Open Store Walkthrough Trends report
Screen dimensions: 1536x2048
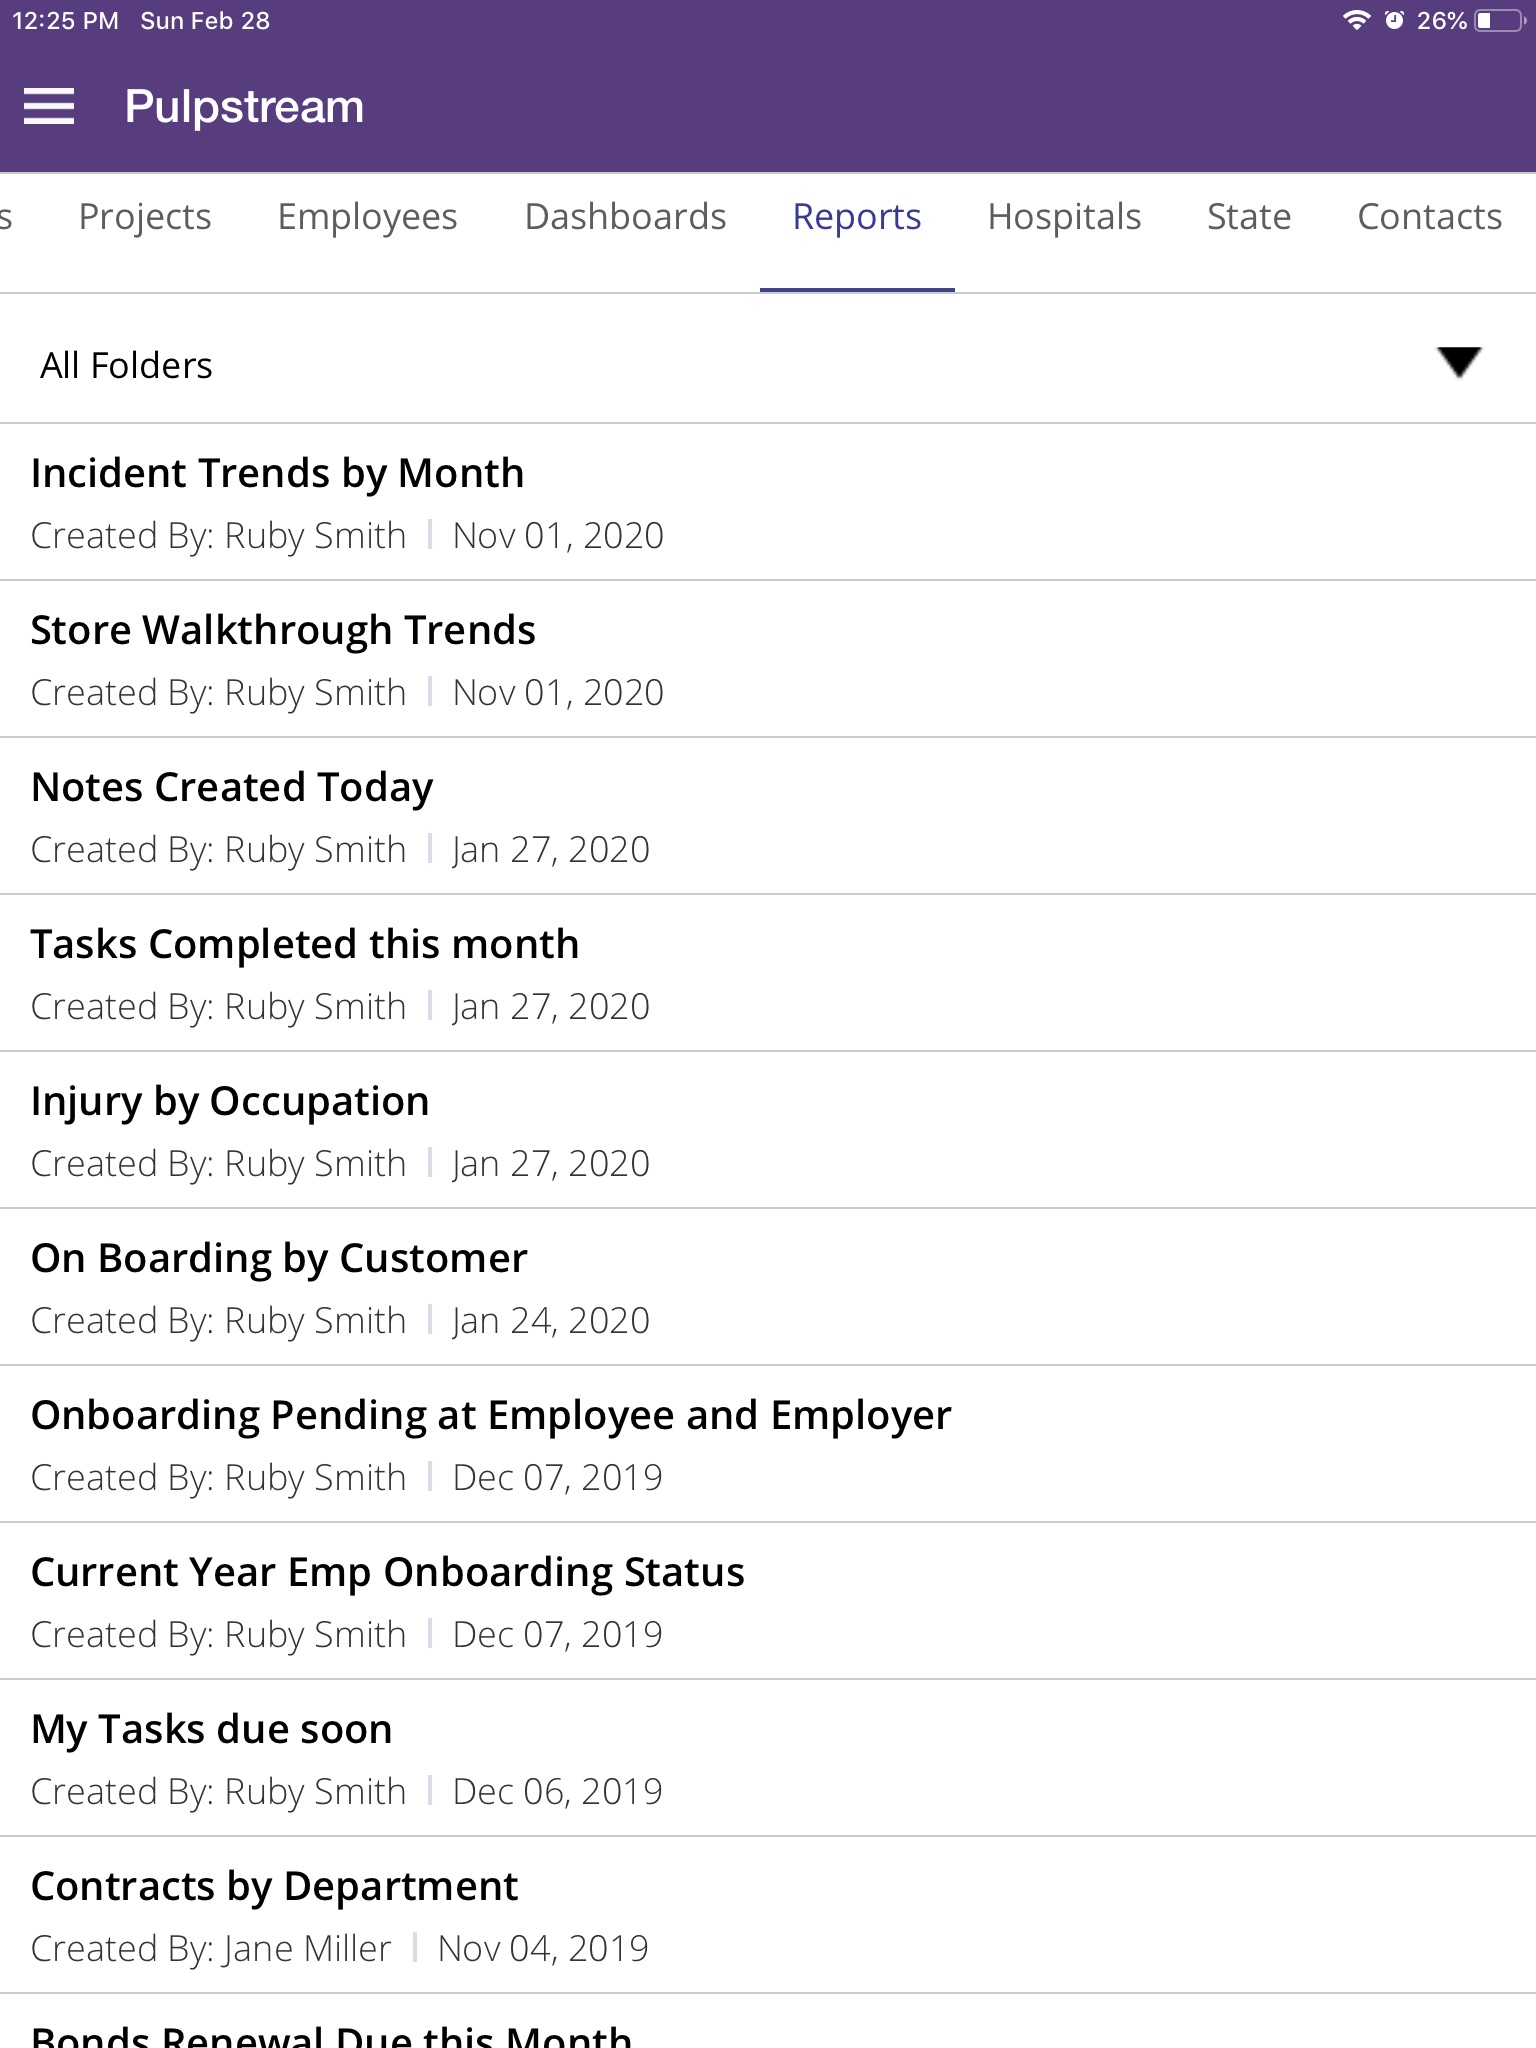point(768,659)
